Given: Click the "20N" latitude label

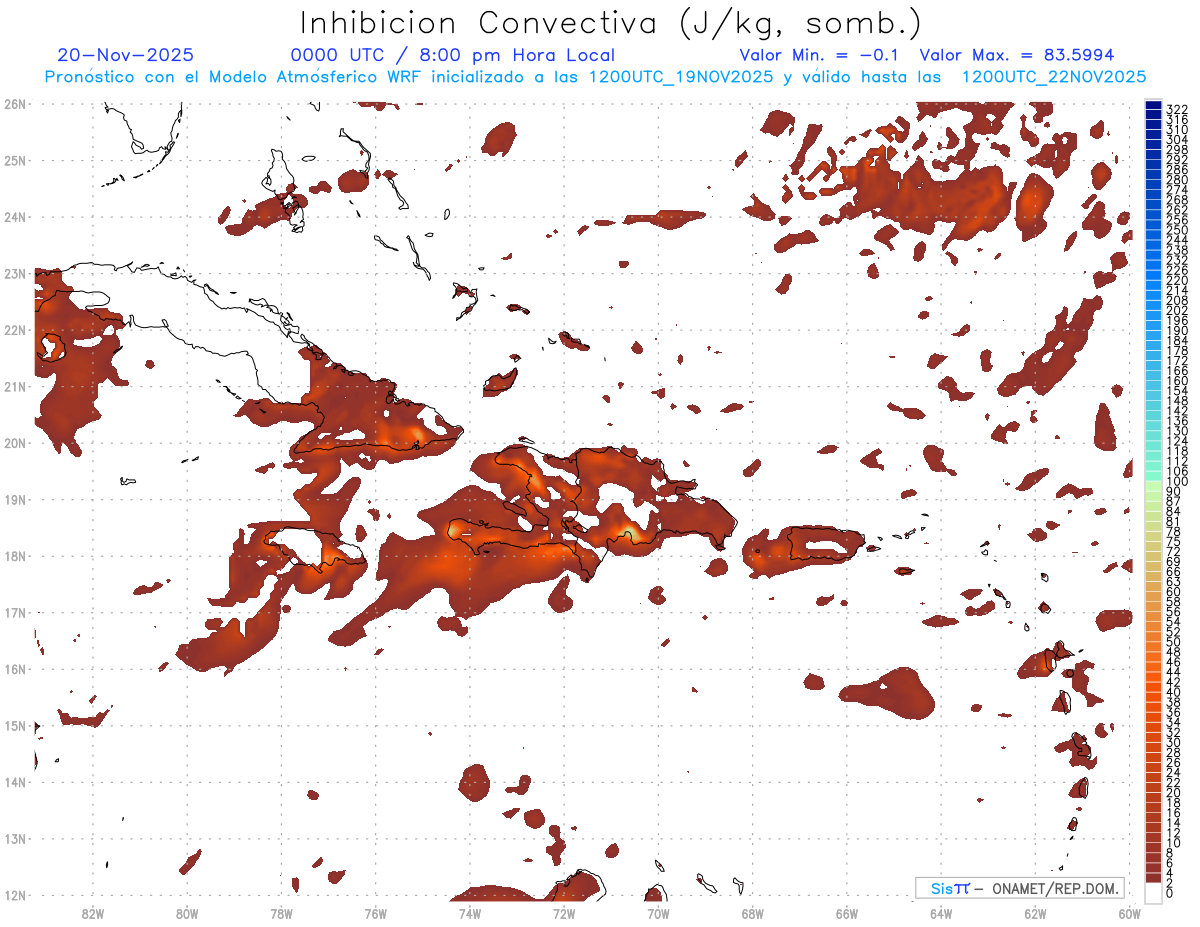Looking at the screenshot, I should point(15,443).
